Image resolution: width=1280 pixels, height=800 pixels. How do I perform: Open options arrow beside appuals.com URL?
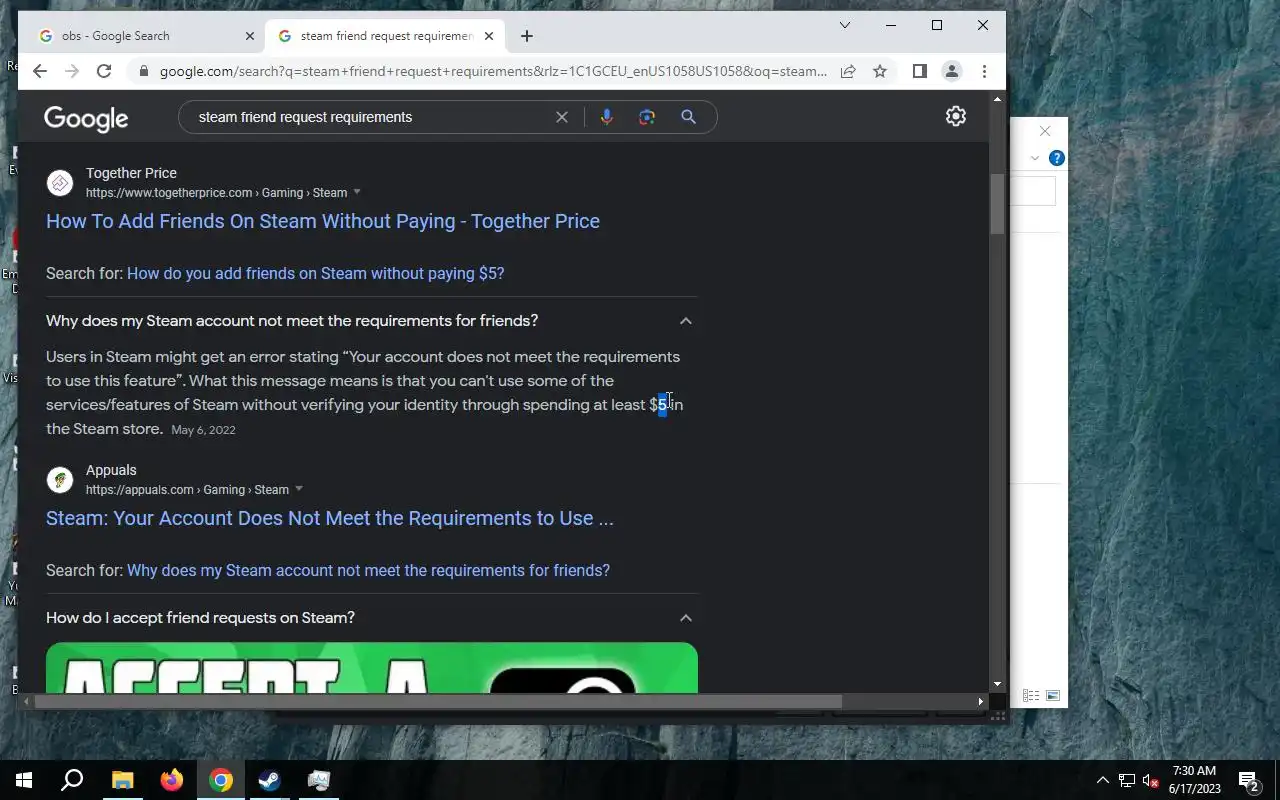(299, 489)
